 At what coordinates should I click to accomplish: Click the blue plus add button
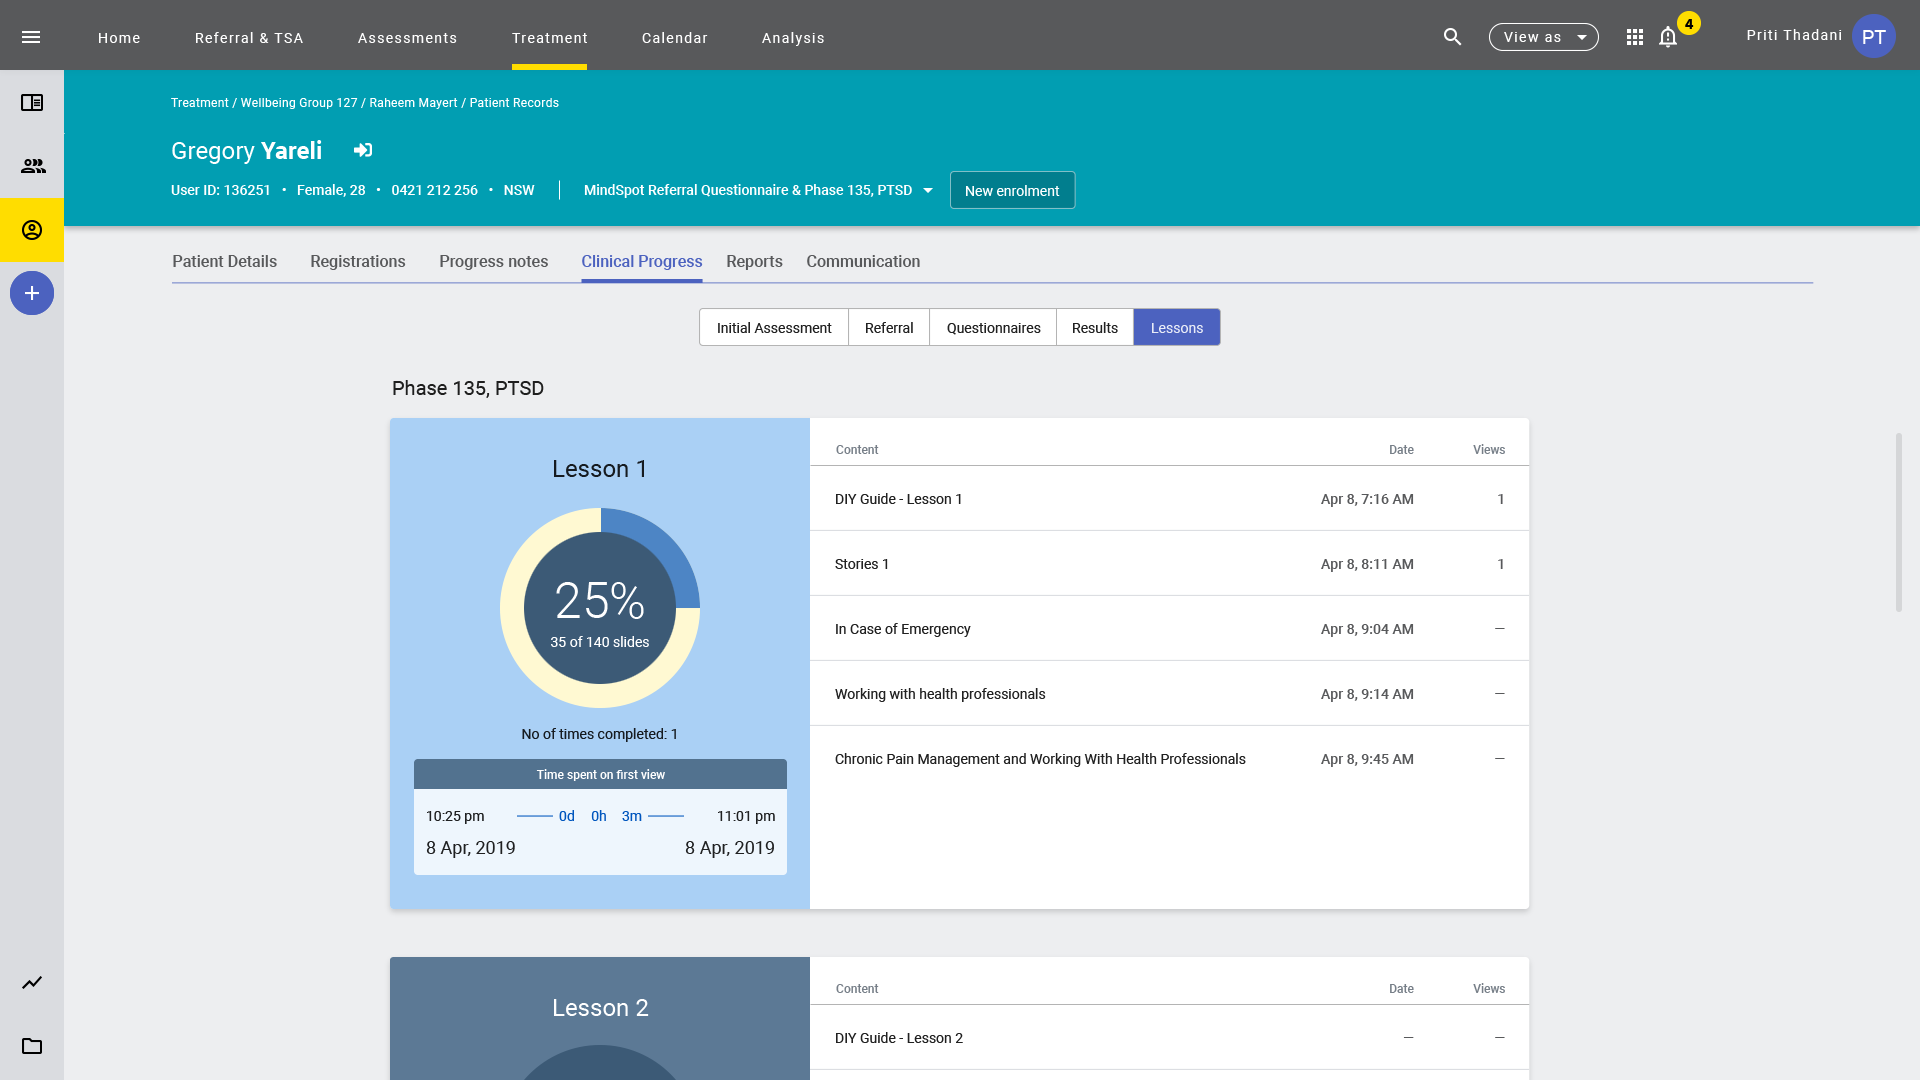pos(32,293)
